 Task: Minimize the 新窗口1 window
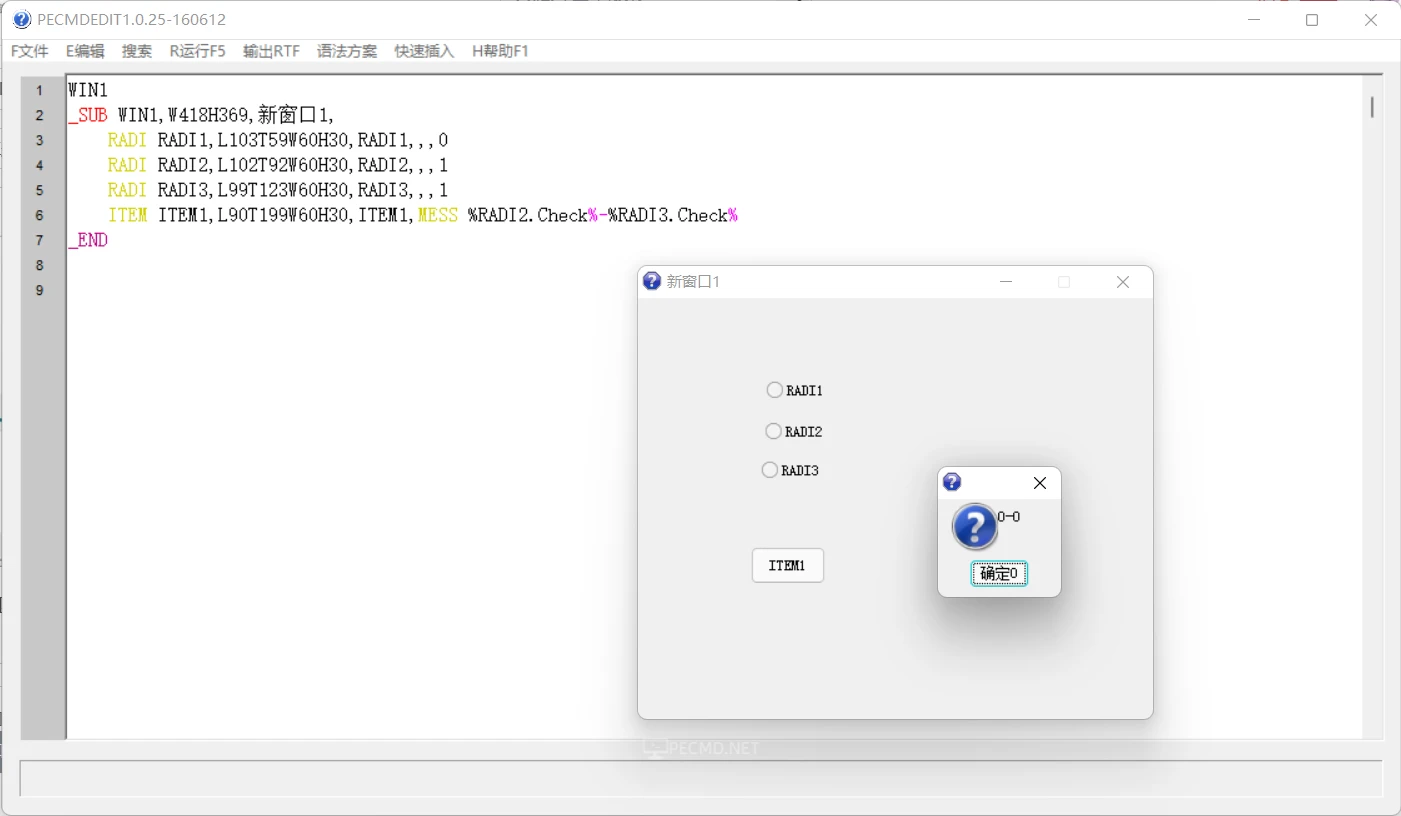click(x=1006, y=282)
